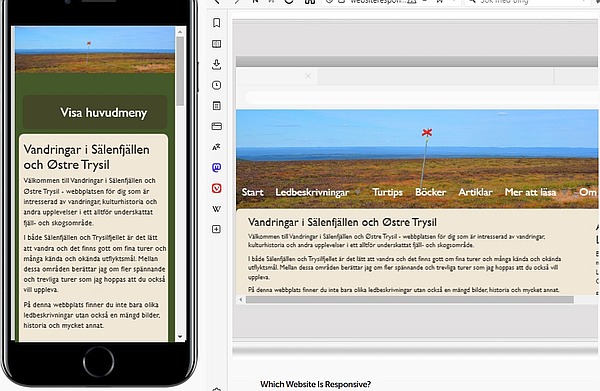The height and width of the screenshot is (391, 600).
Task: Expand the Mer att läsa dropdown
Action: pyautogui.click(x=564, y=192)
